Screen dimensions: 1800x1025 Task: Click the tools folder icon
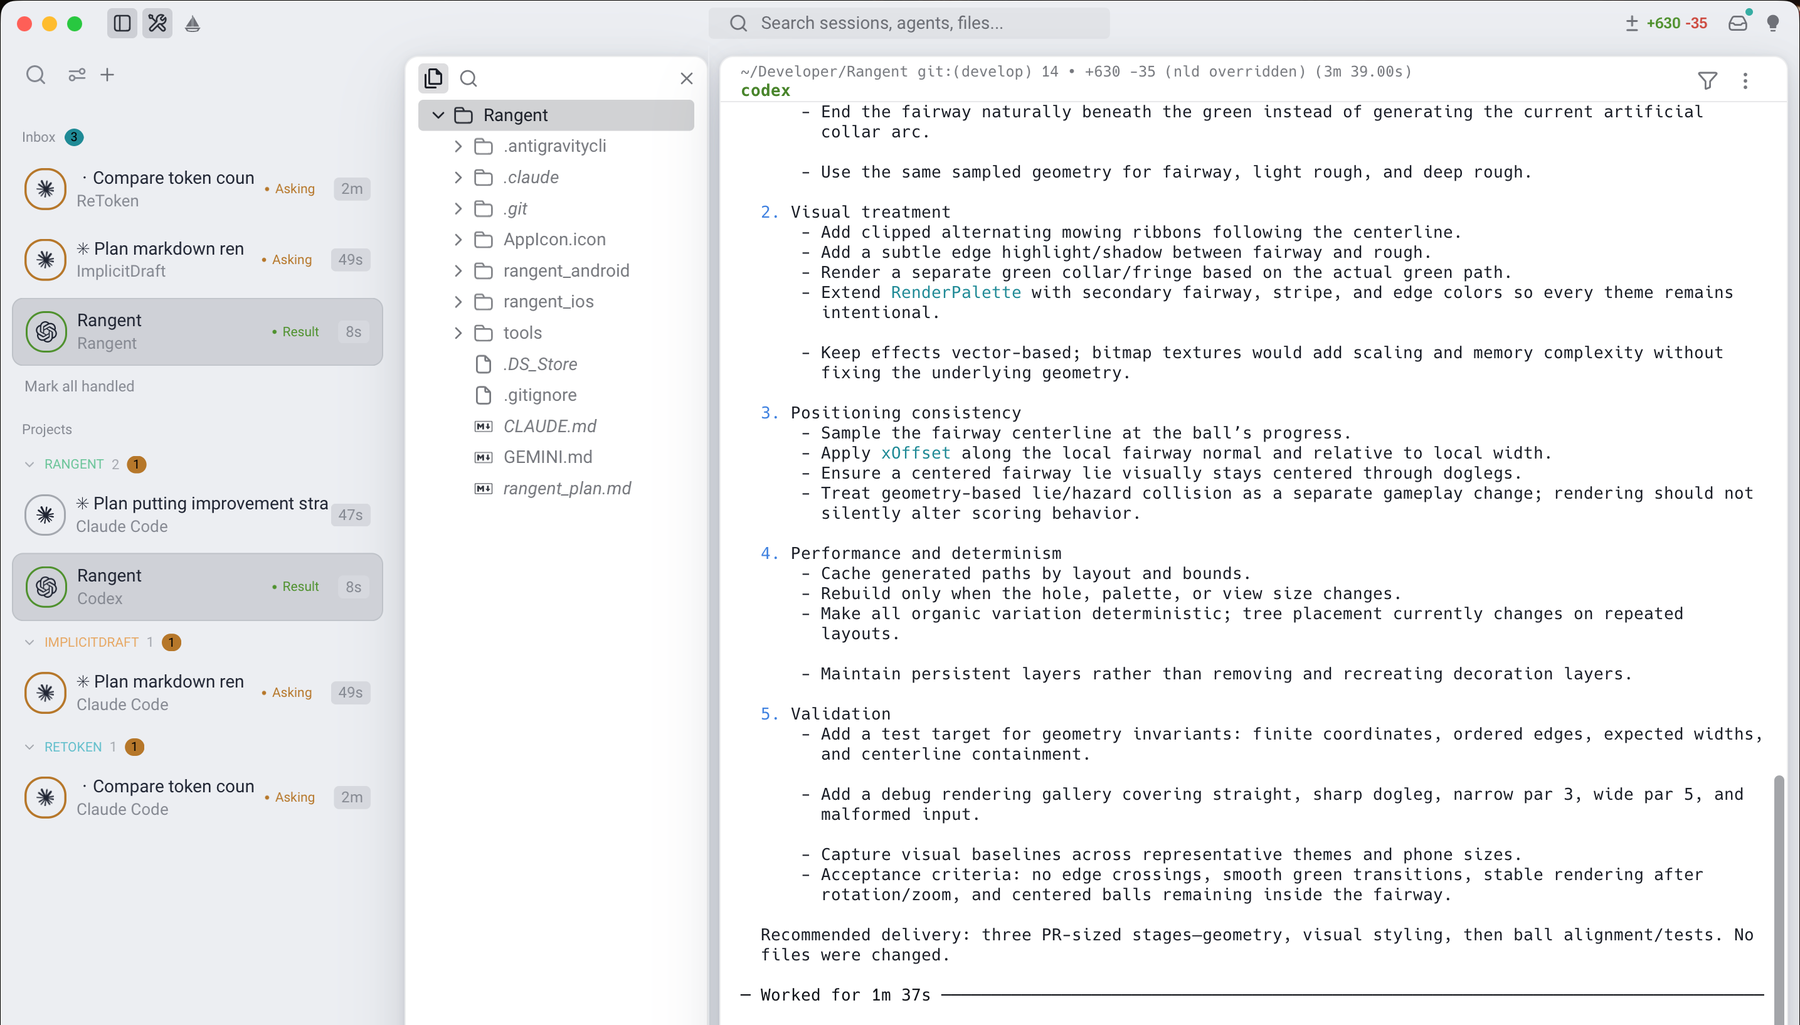[x=484, y=333]
